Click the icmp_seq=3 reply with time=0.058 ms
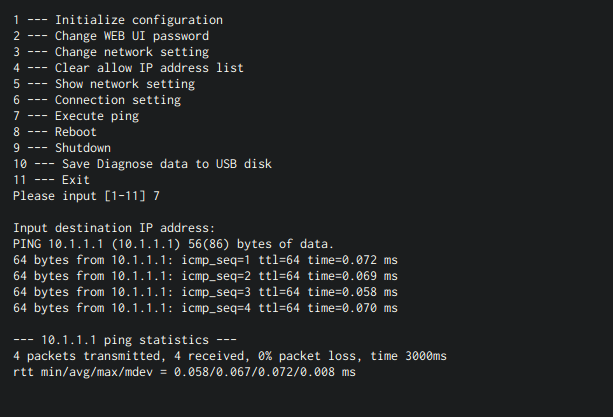Viewport: 613px width, 417px height. coord(205,292)
